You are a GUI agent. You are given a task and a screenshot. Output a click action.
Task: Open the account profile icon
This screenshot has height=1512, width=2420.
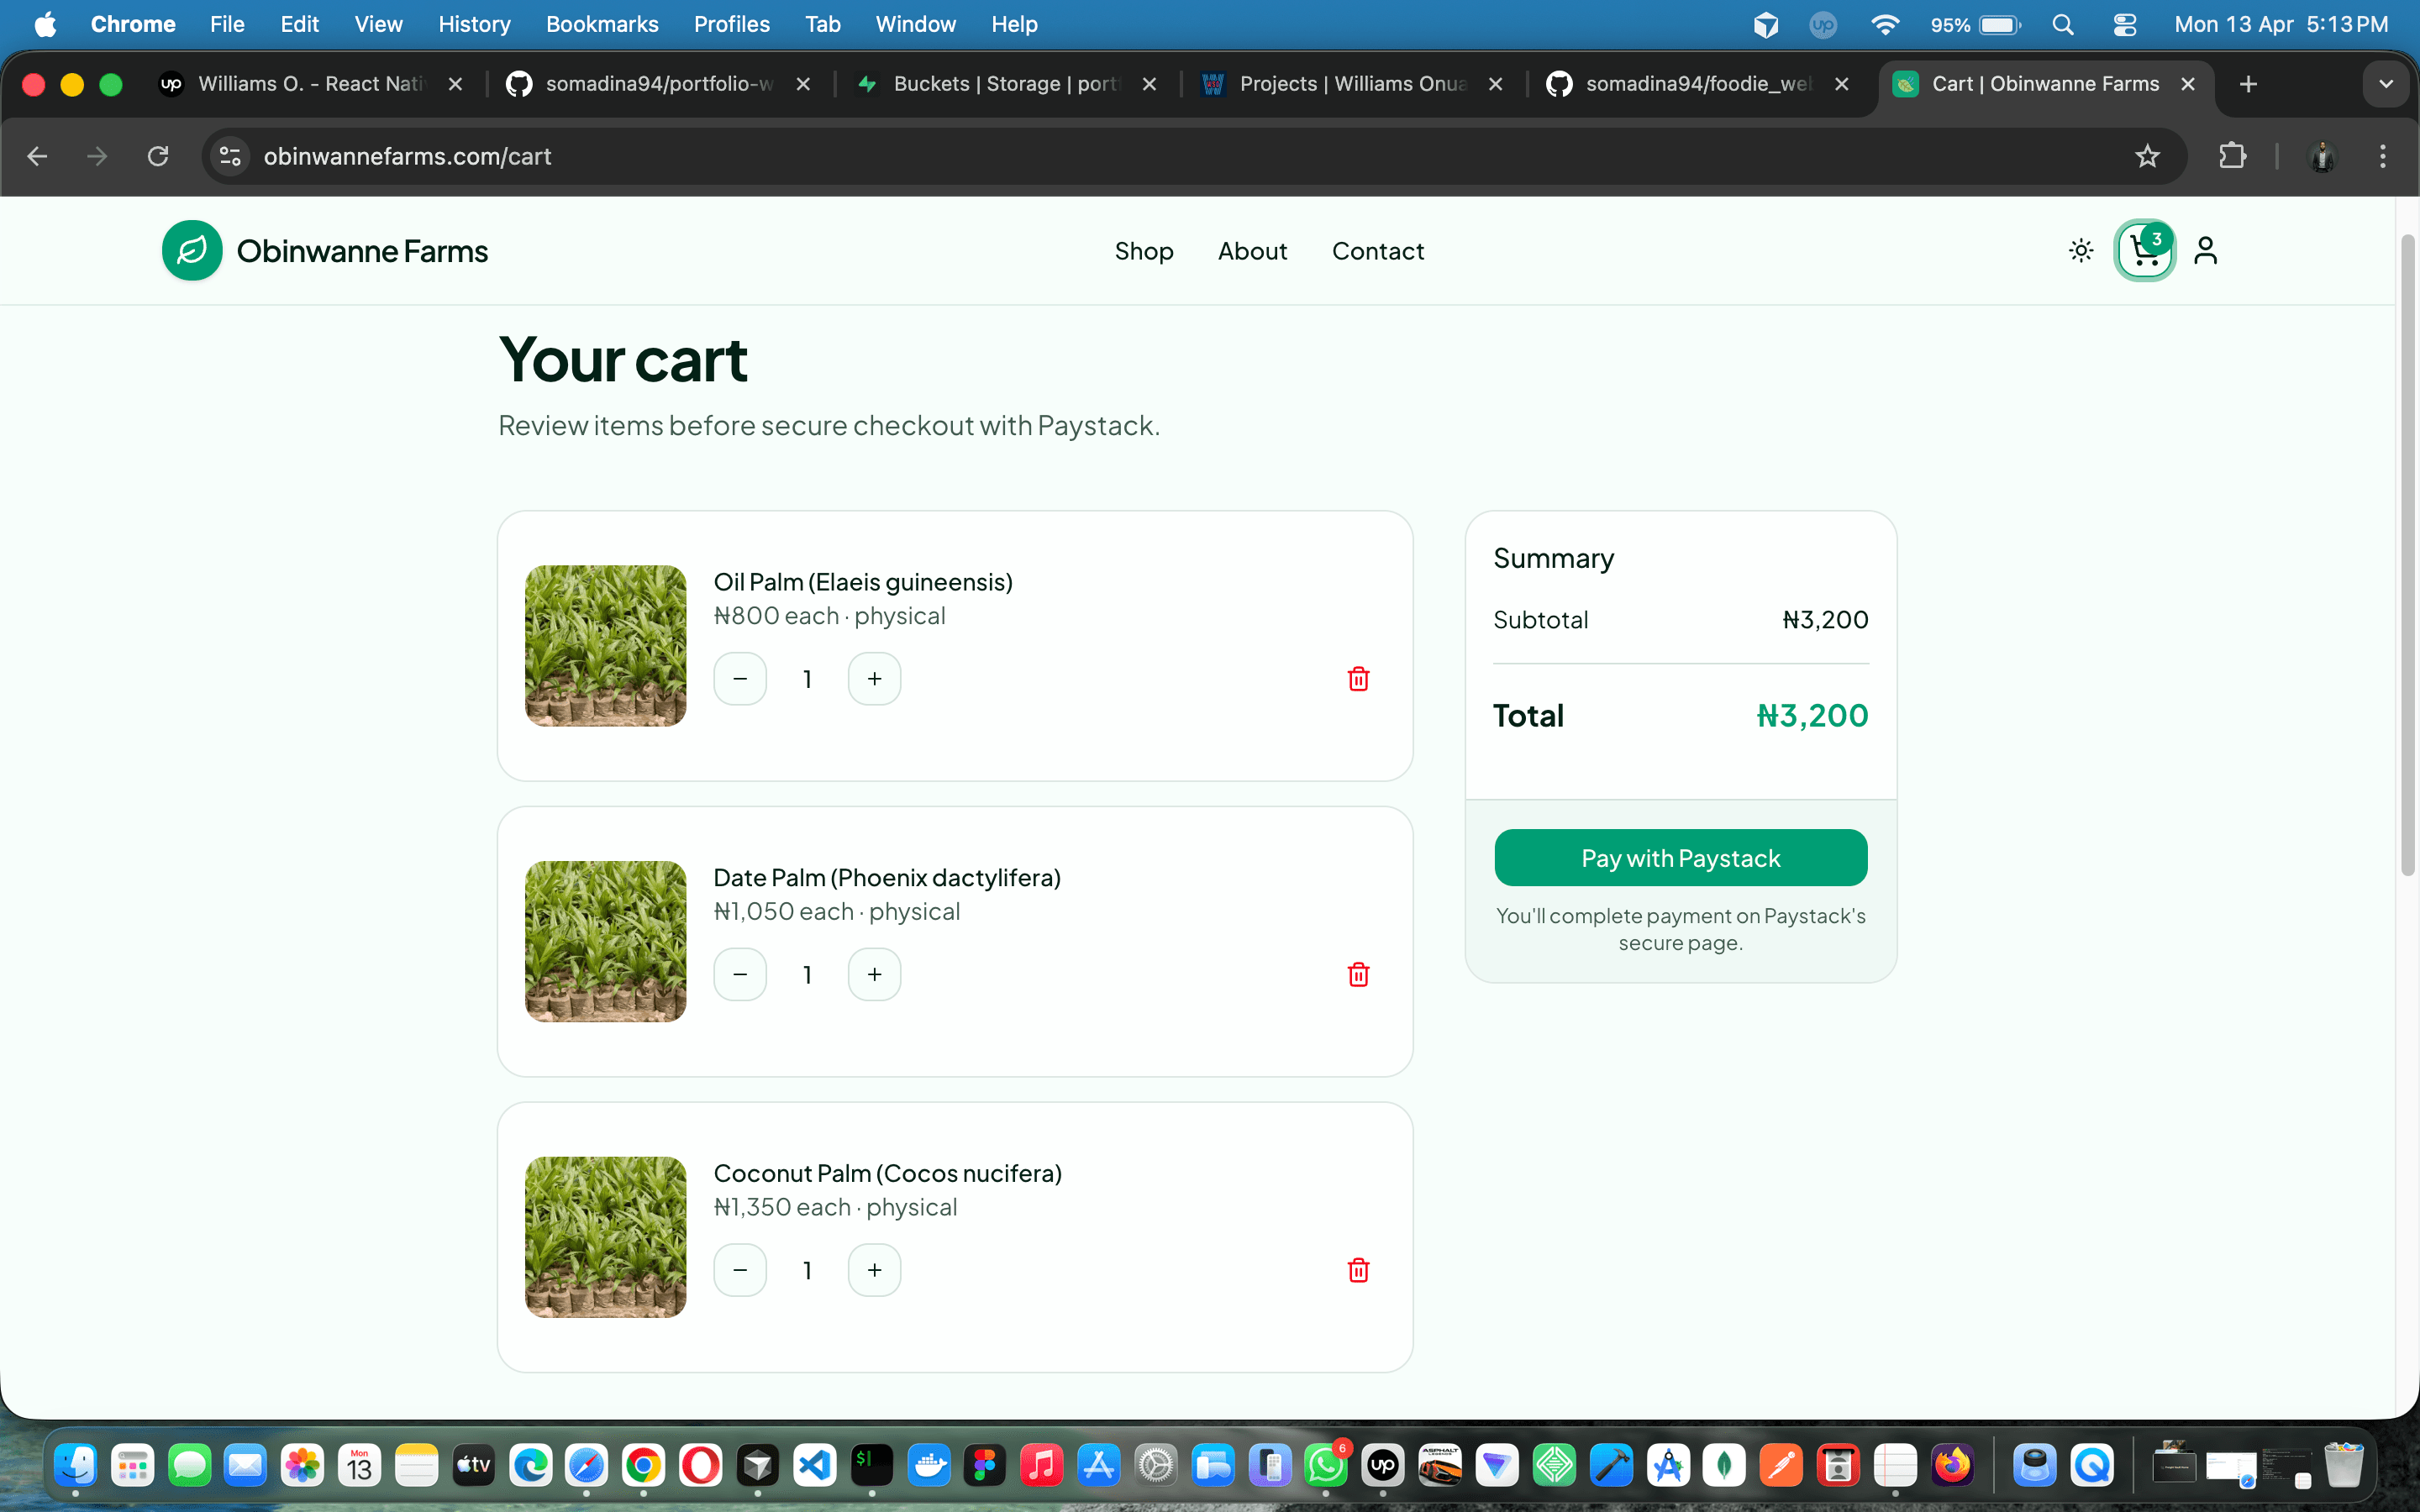pyautogui.click(x=2206, y=251)
